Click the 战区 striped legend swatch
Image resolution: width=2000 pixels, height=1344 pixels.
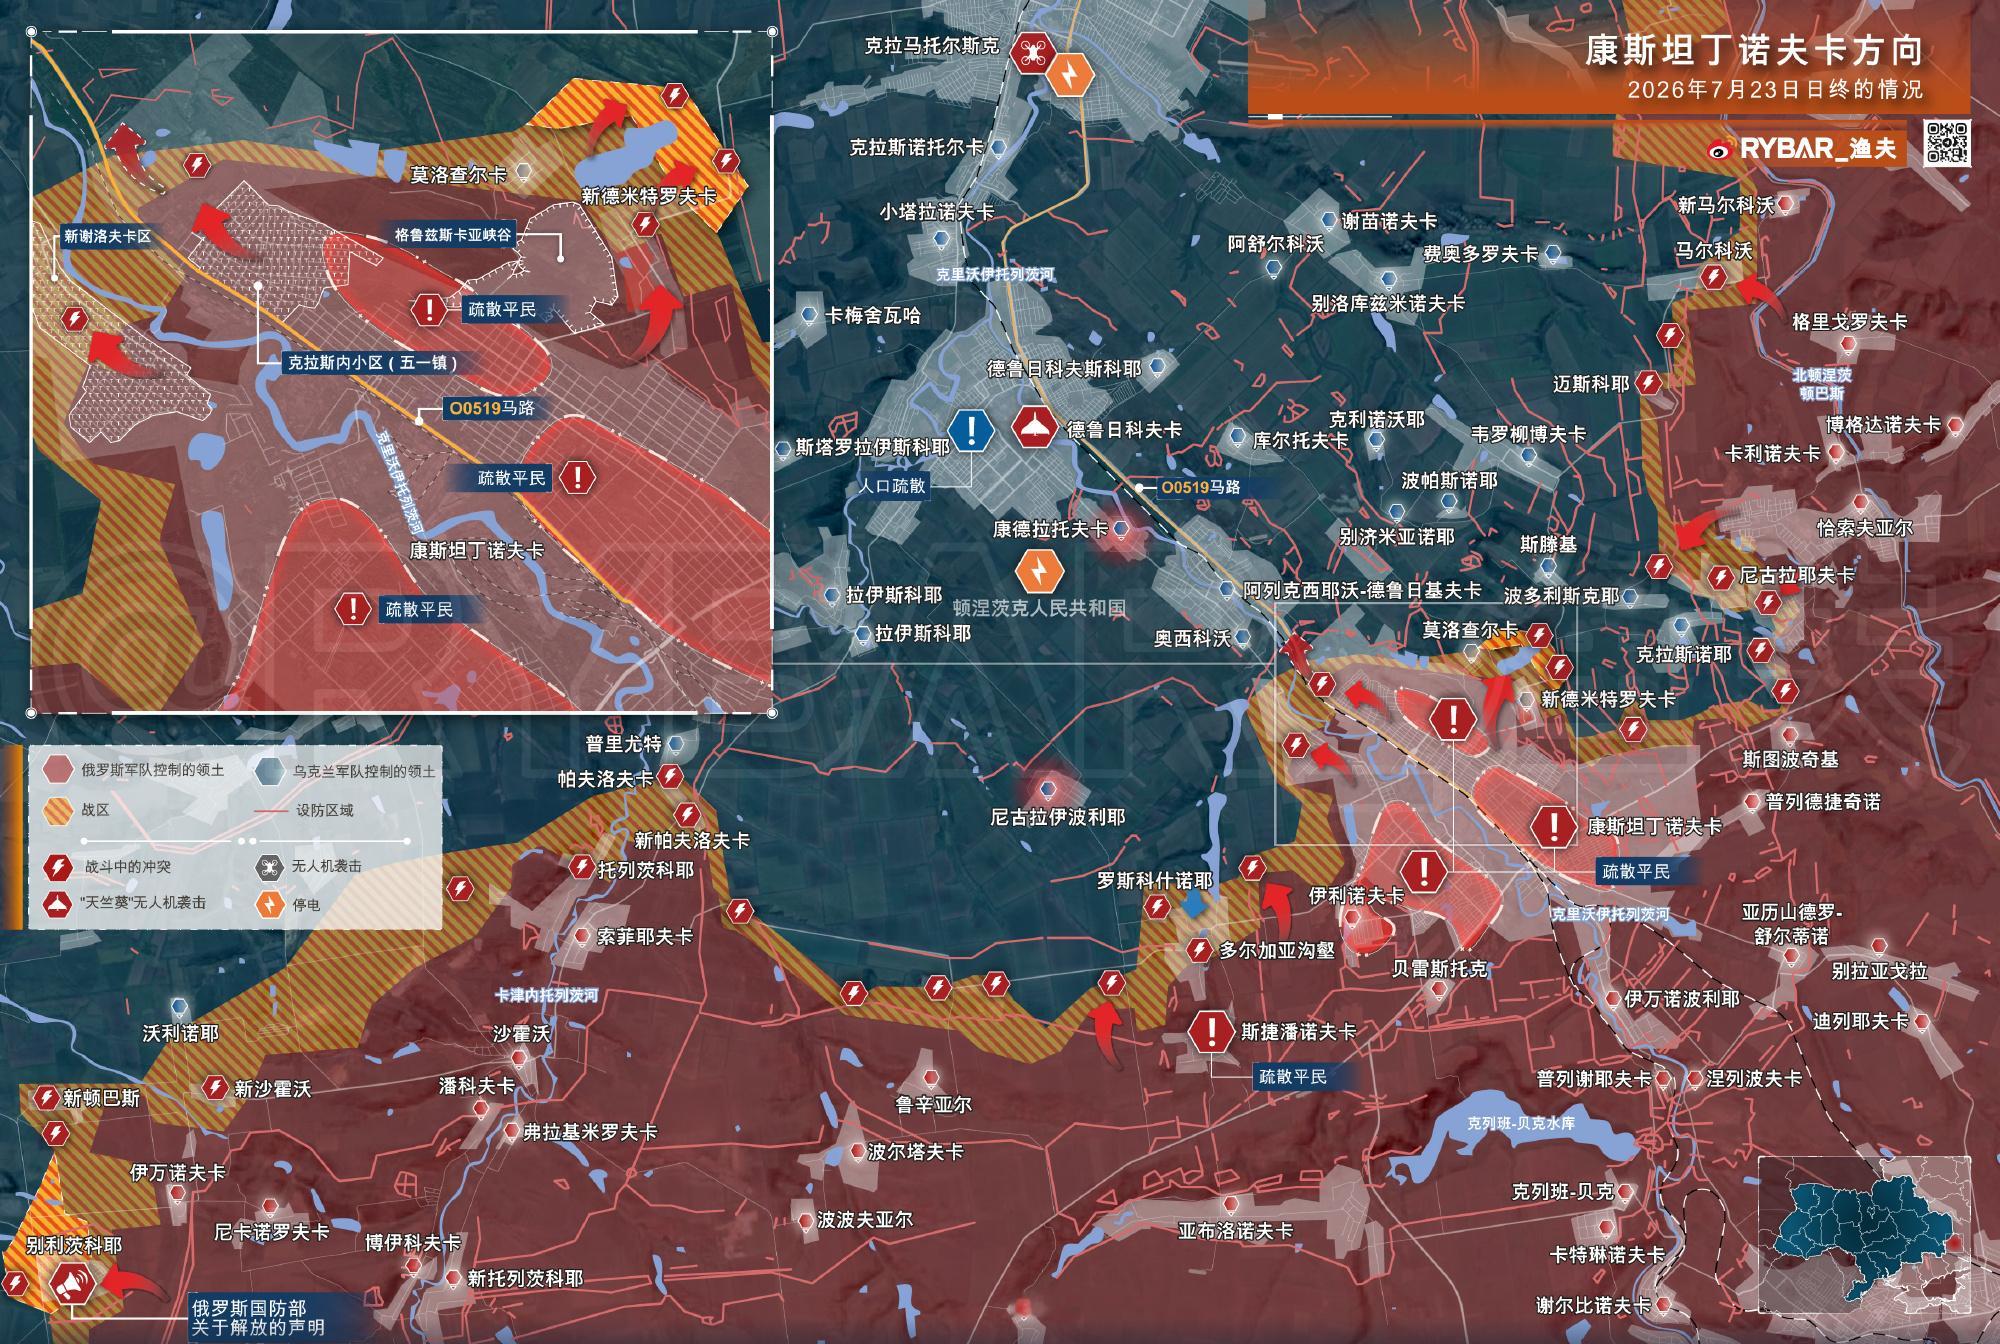[60, 809]
